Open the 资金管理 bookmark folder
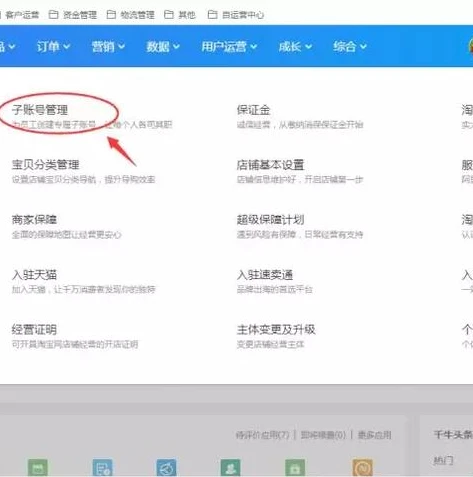 click(x=73, y=15)
